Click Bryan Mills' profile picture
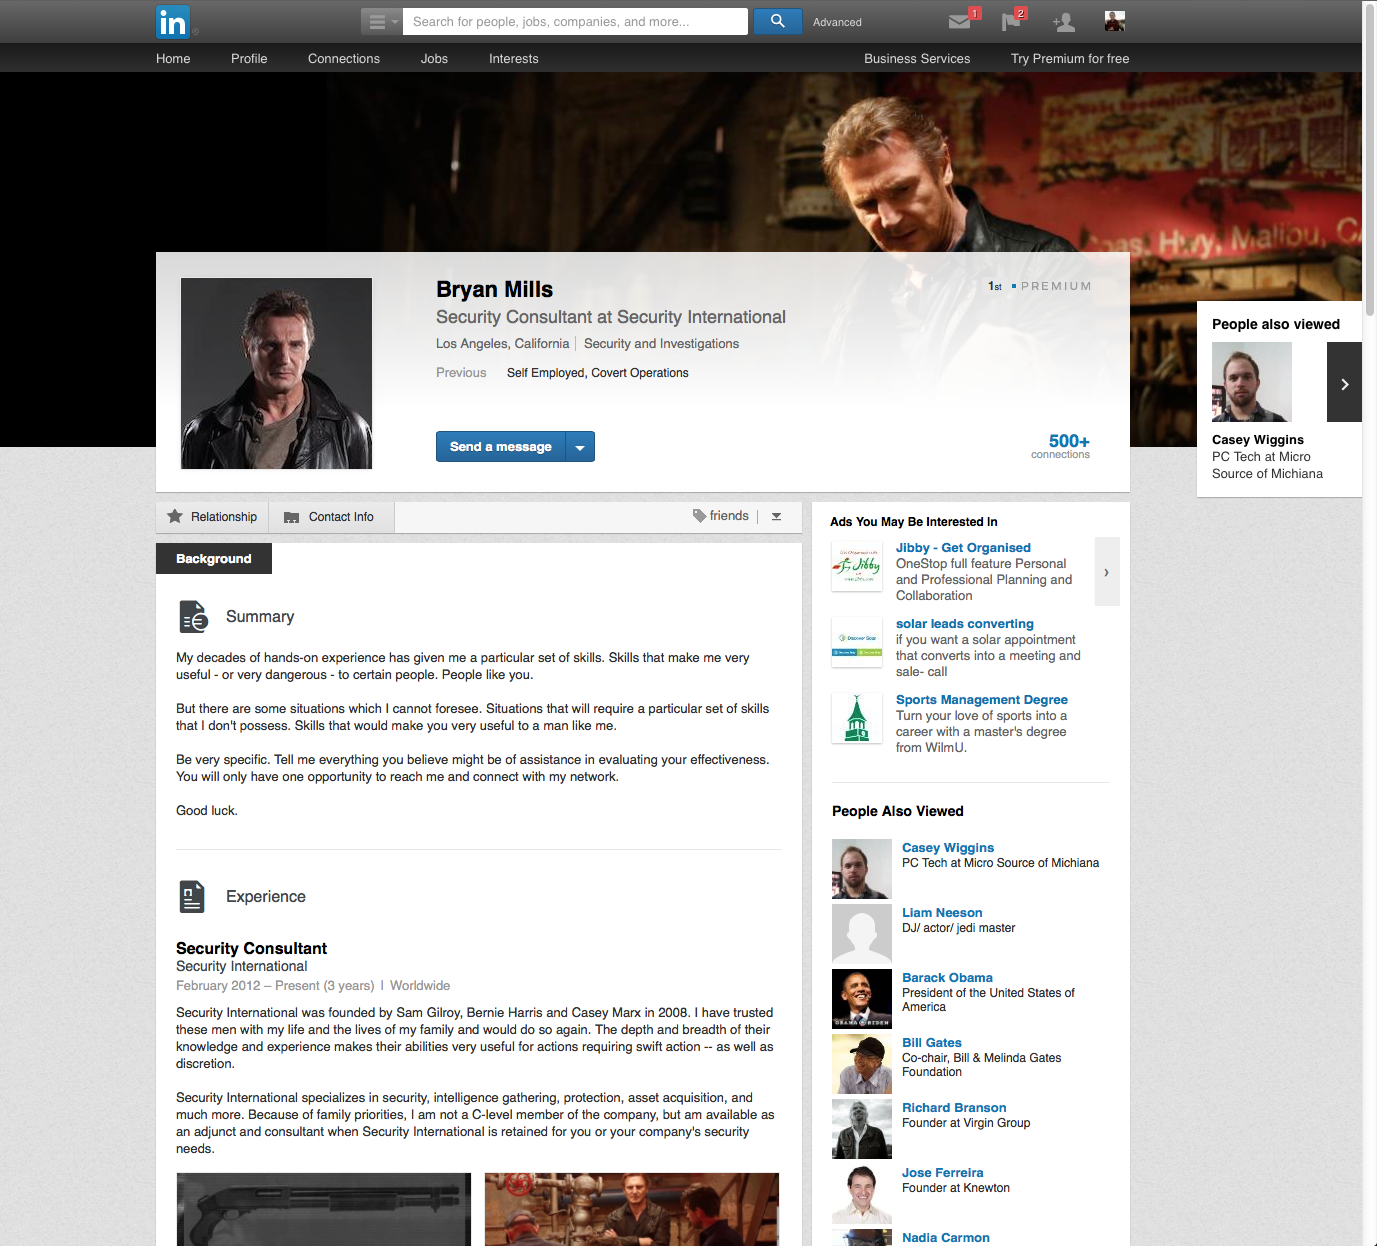Image resolution: width=1377 pixels, height=1246 pixels. coord(276,373)
